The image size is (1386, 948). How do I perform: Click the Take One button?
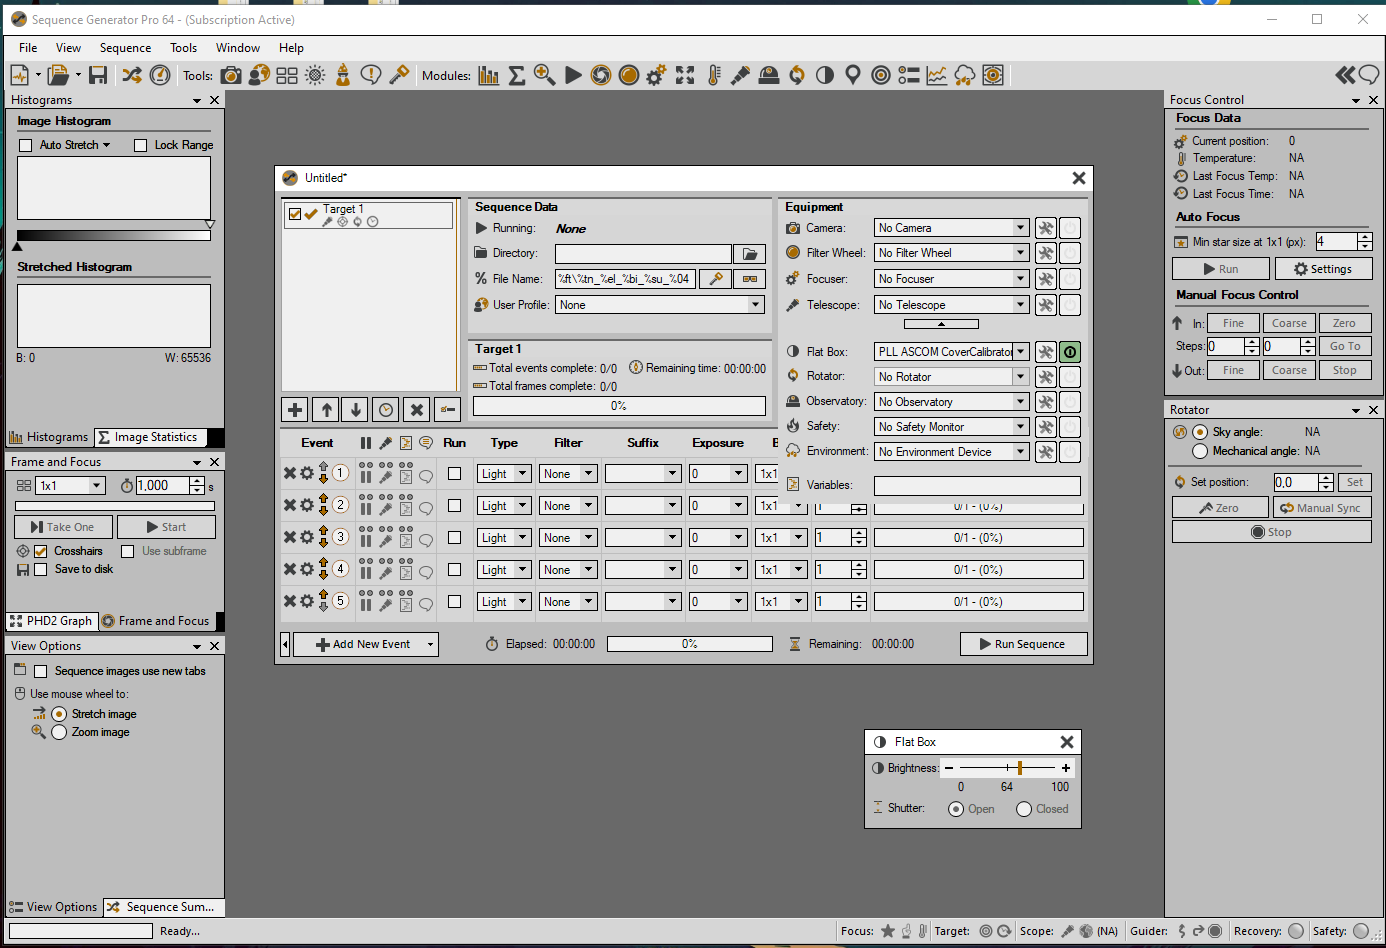(x=63, y=527)
